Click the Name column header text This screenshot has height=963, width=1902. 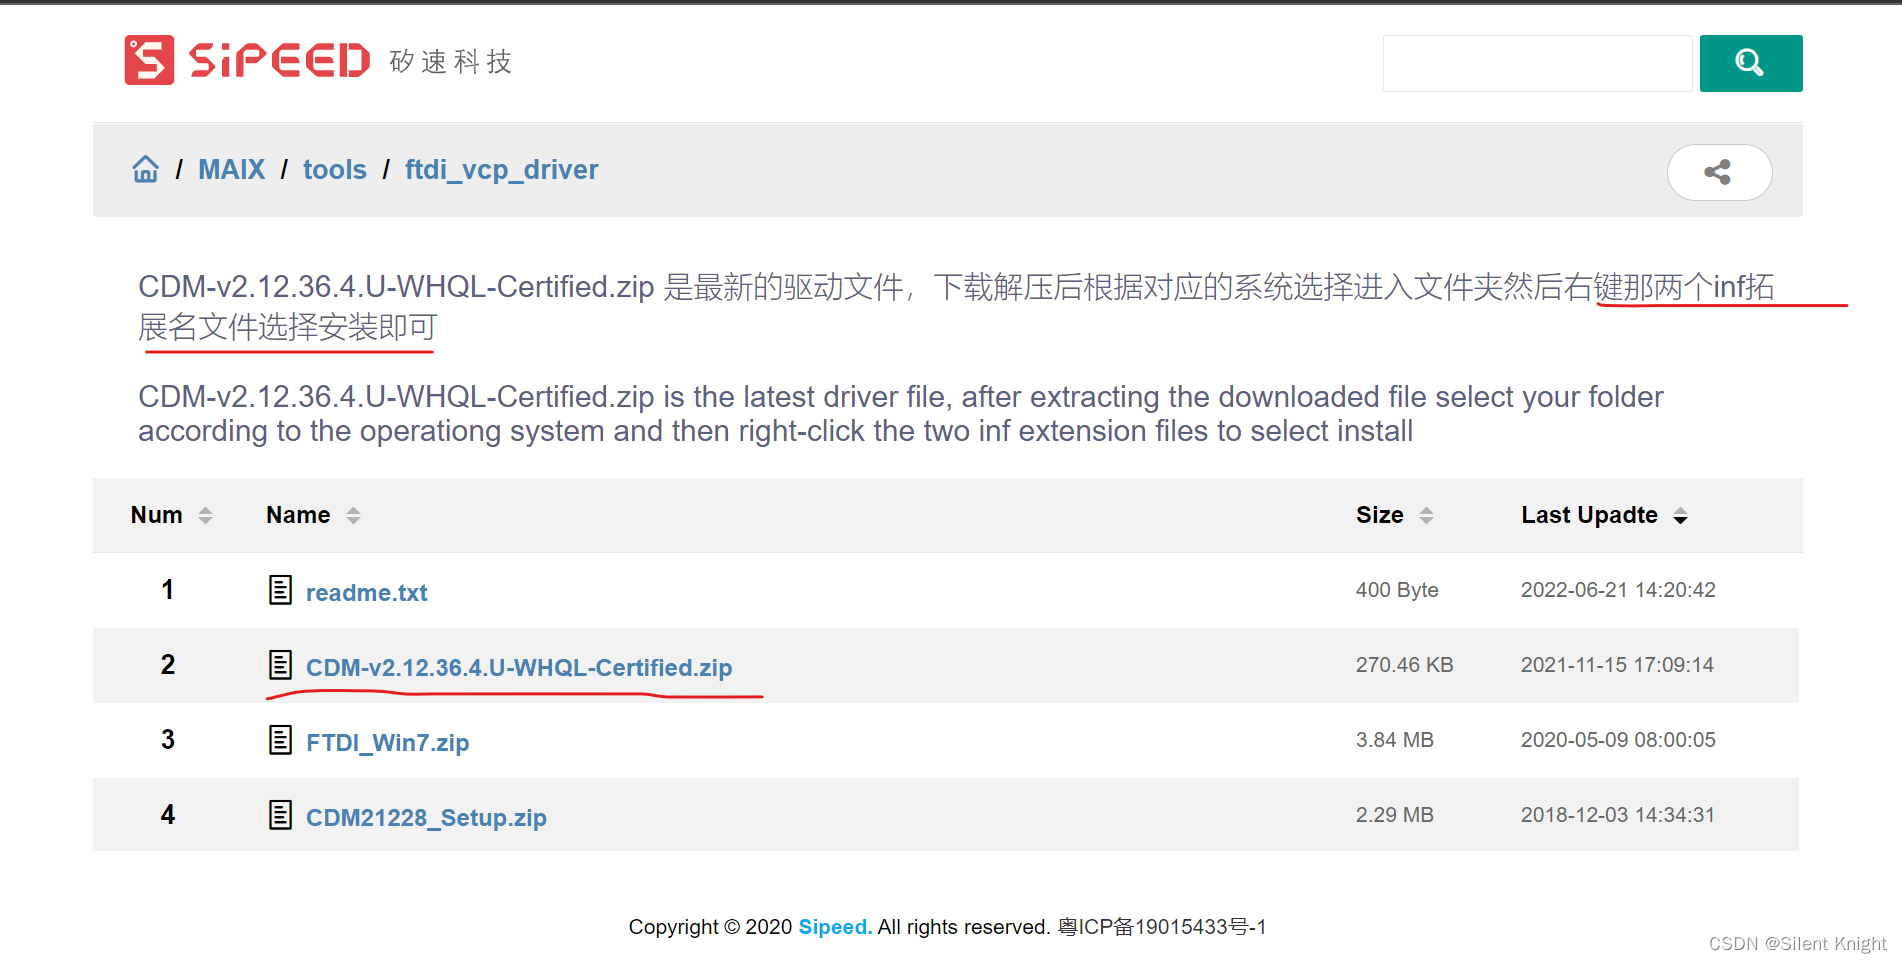pyautogui.click(x=298, y=515)
